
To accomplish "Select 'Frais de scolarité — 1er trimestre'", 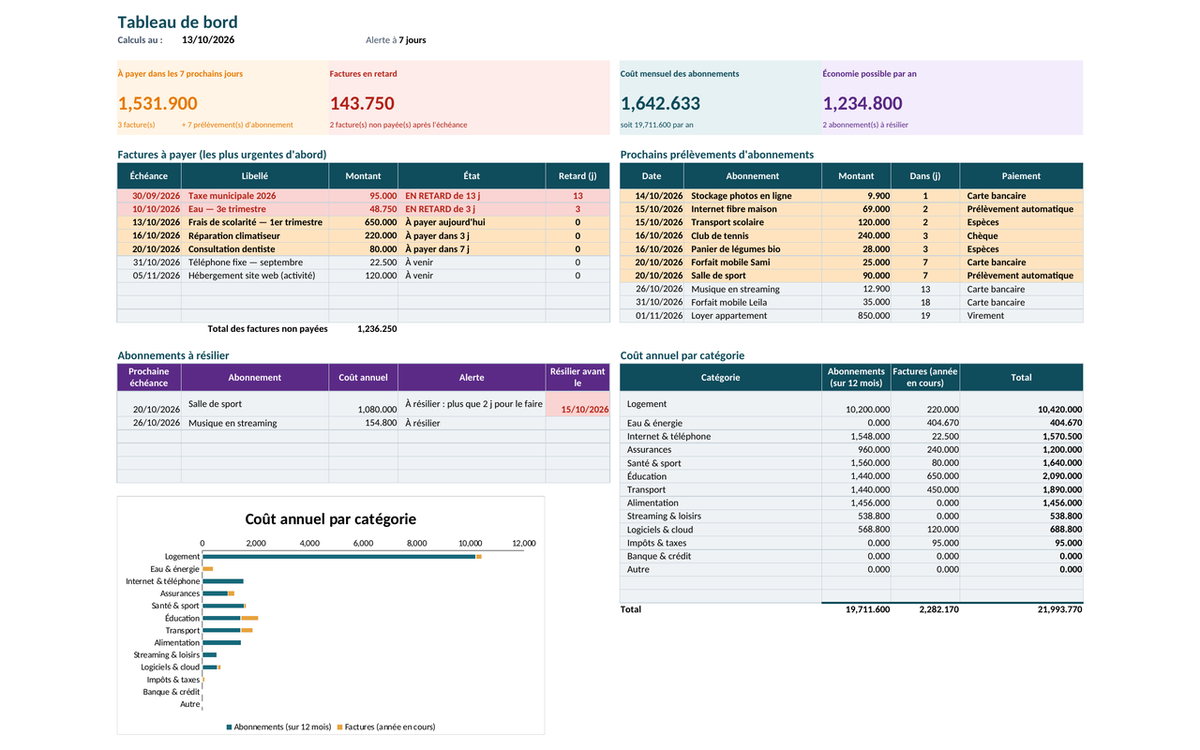I will point(255,222).
